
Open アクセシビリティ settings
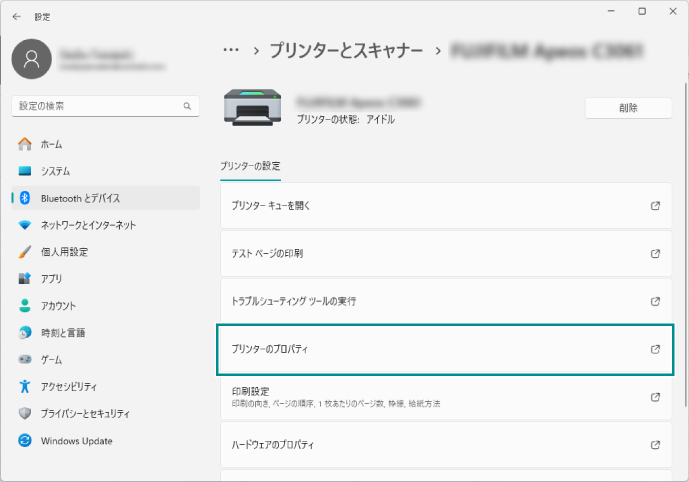tap(68, 386)
